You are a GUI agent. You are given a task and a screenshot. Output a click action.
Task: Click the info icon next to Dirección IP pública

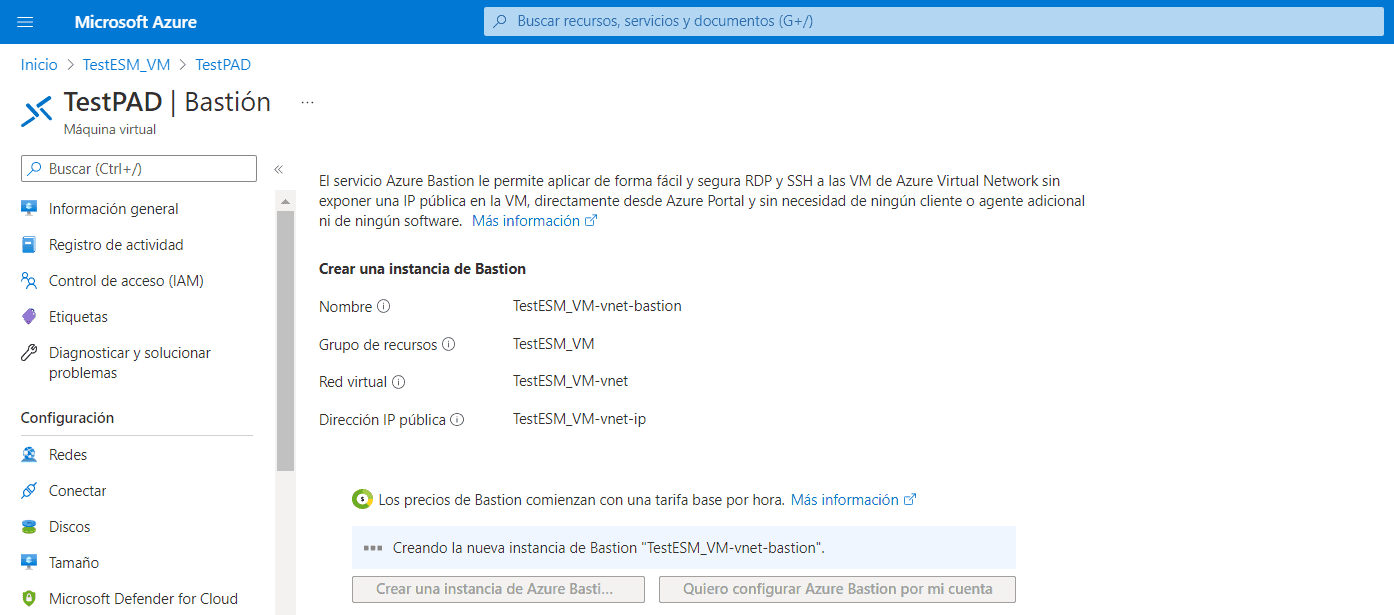pyautogui.click(x=457, y=420)
